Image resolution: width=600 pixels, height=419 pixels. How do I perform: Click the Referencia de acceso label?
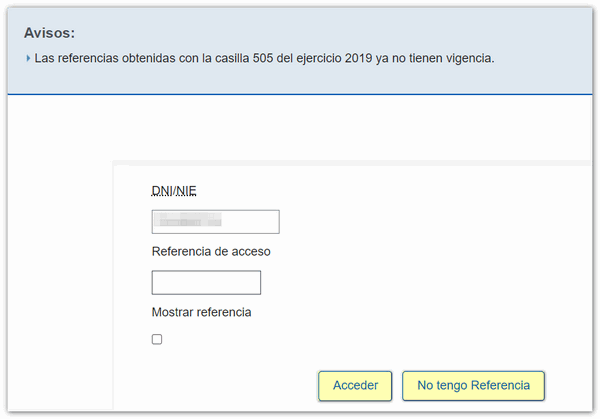point(211,251)
